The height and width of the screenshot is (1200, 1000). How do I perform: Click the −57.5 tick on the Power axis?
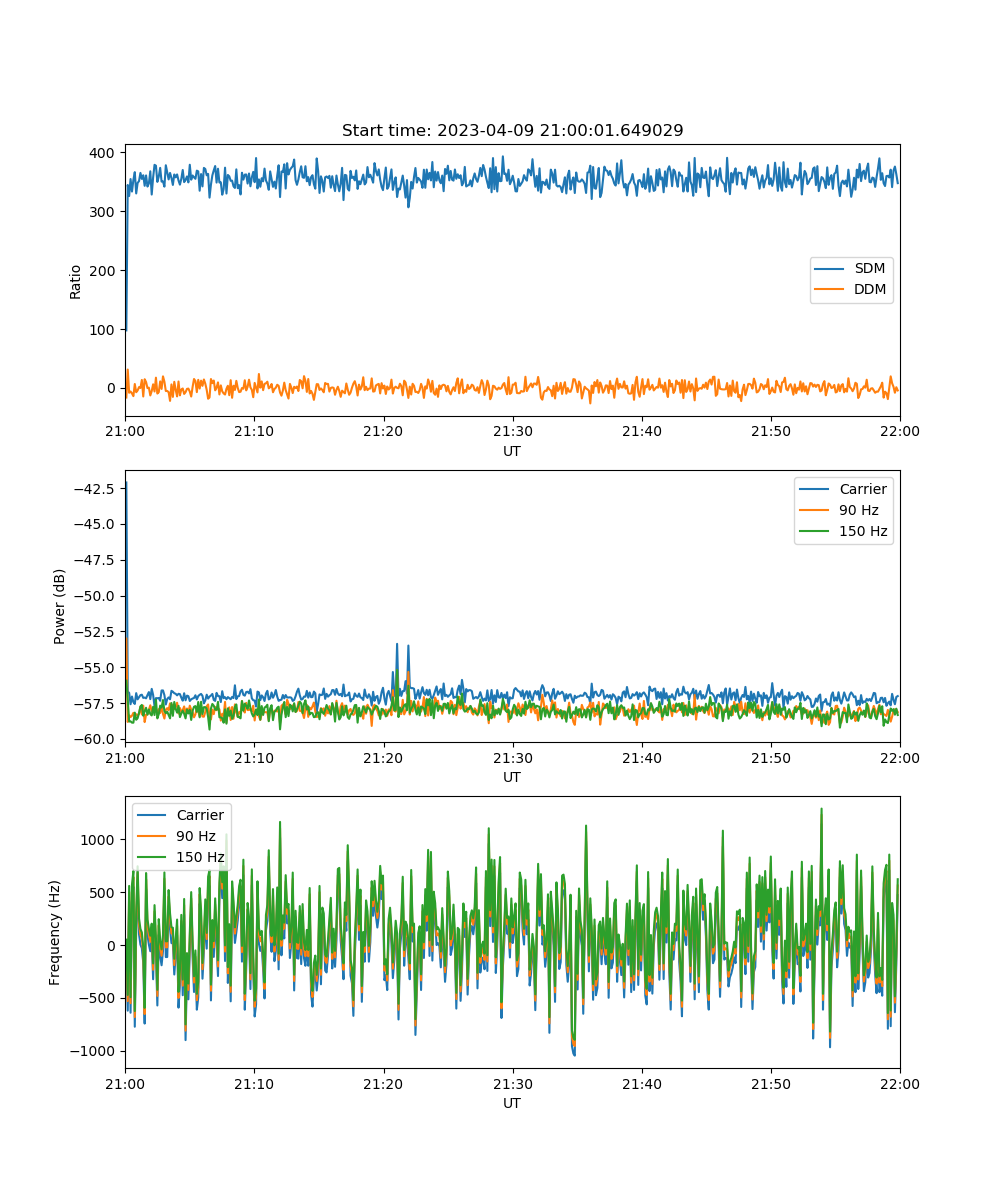95,704
